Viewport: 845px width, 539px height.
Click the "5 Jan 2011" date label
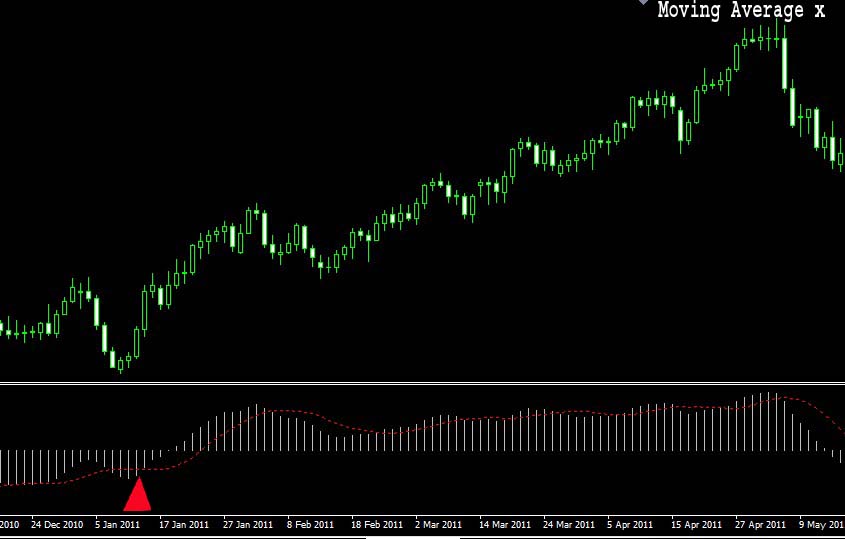tap(117, 524)
